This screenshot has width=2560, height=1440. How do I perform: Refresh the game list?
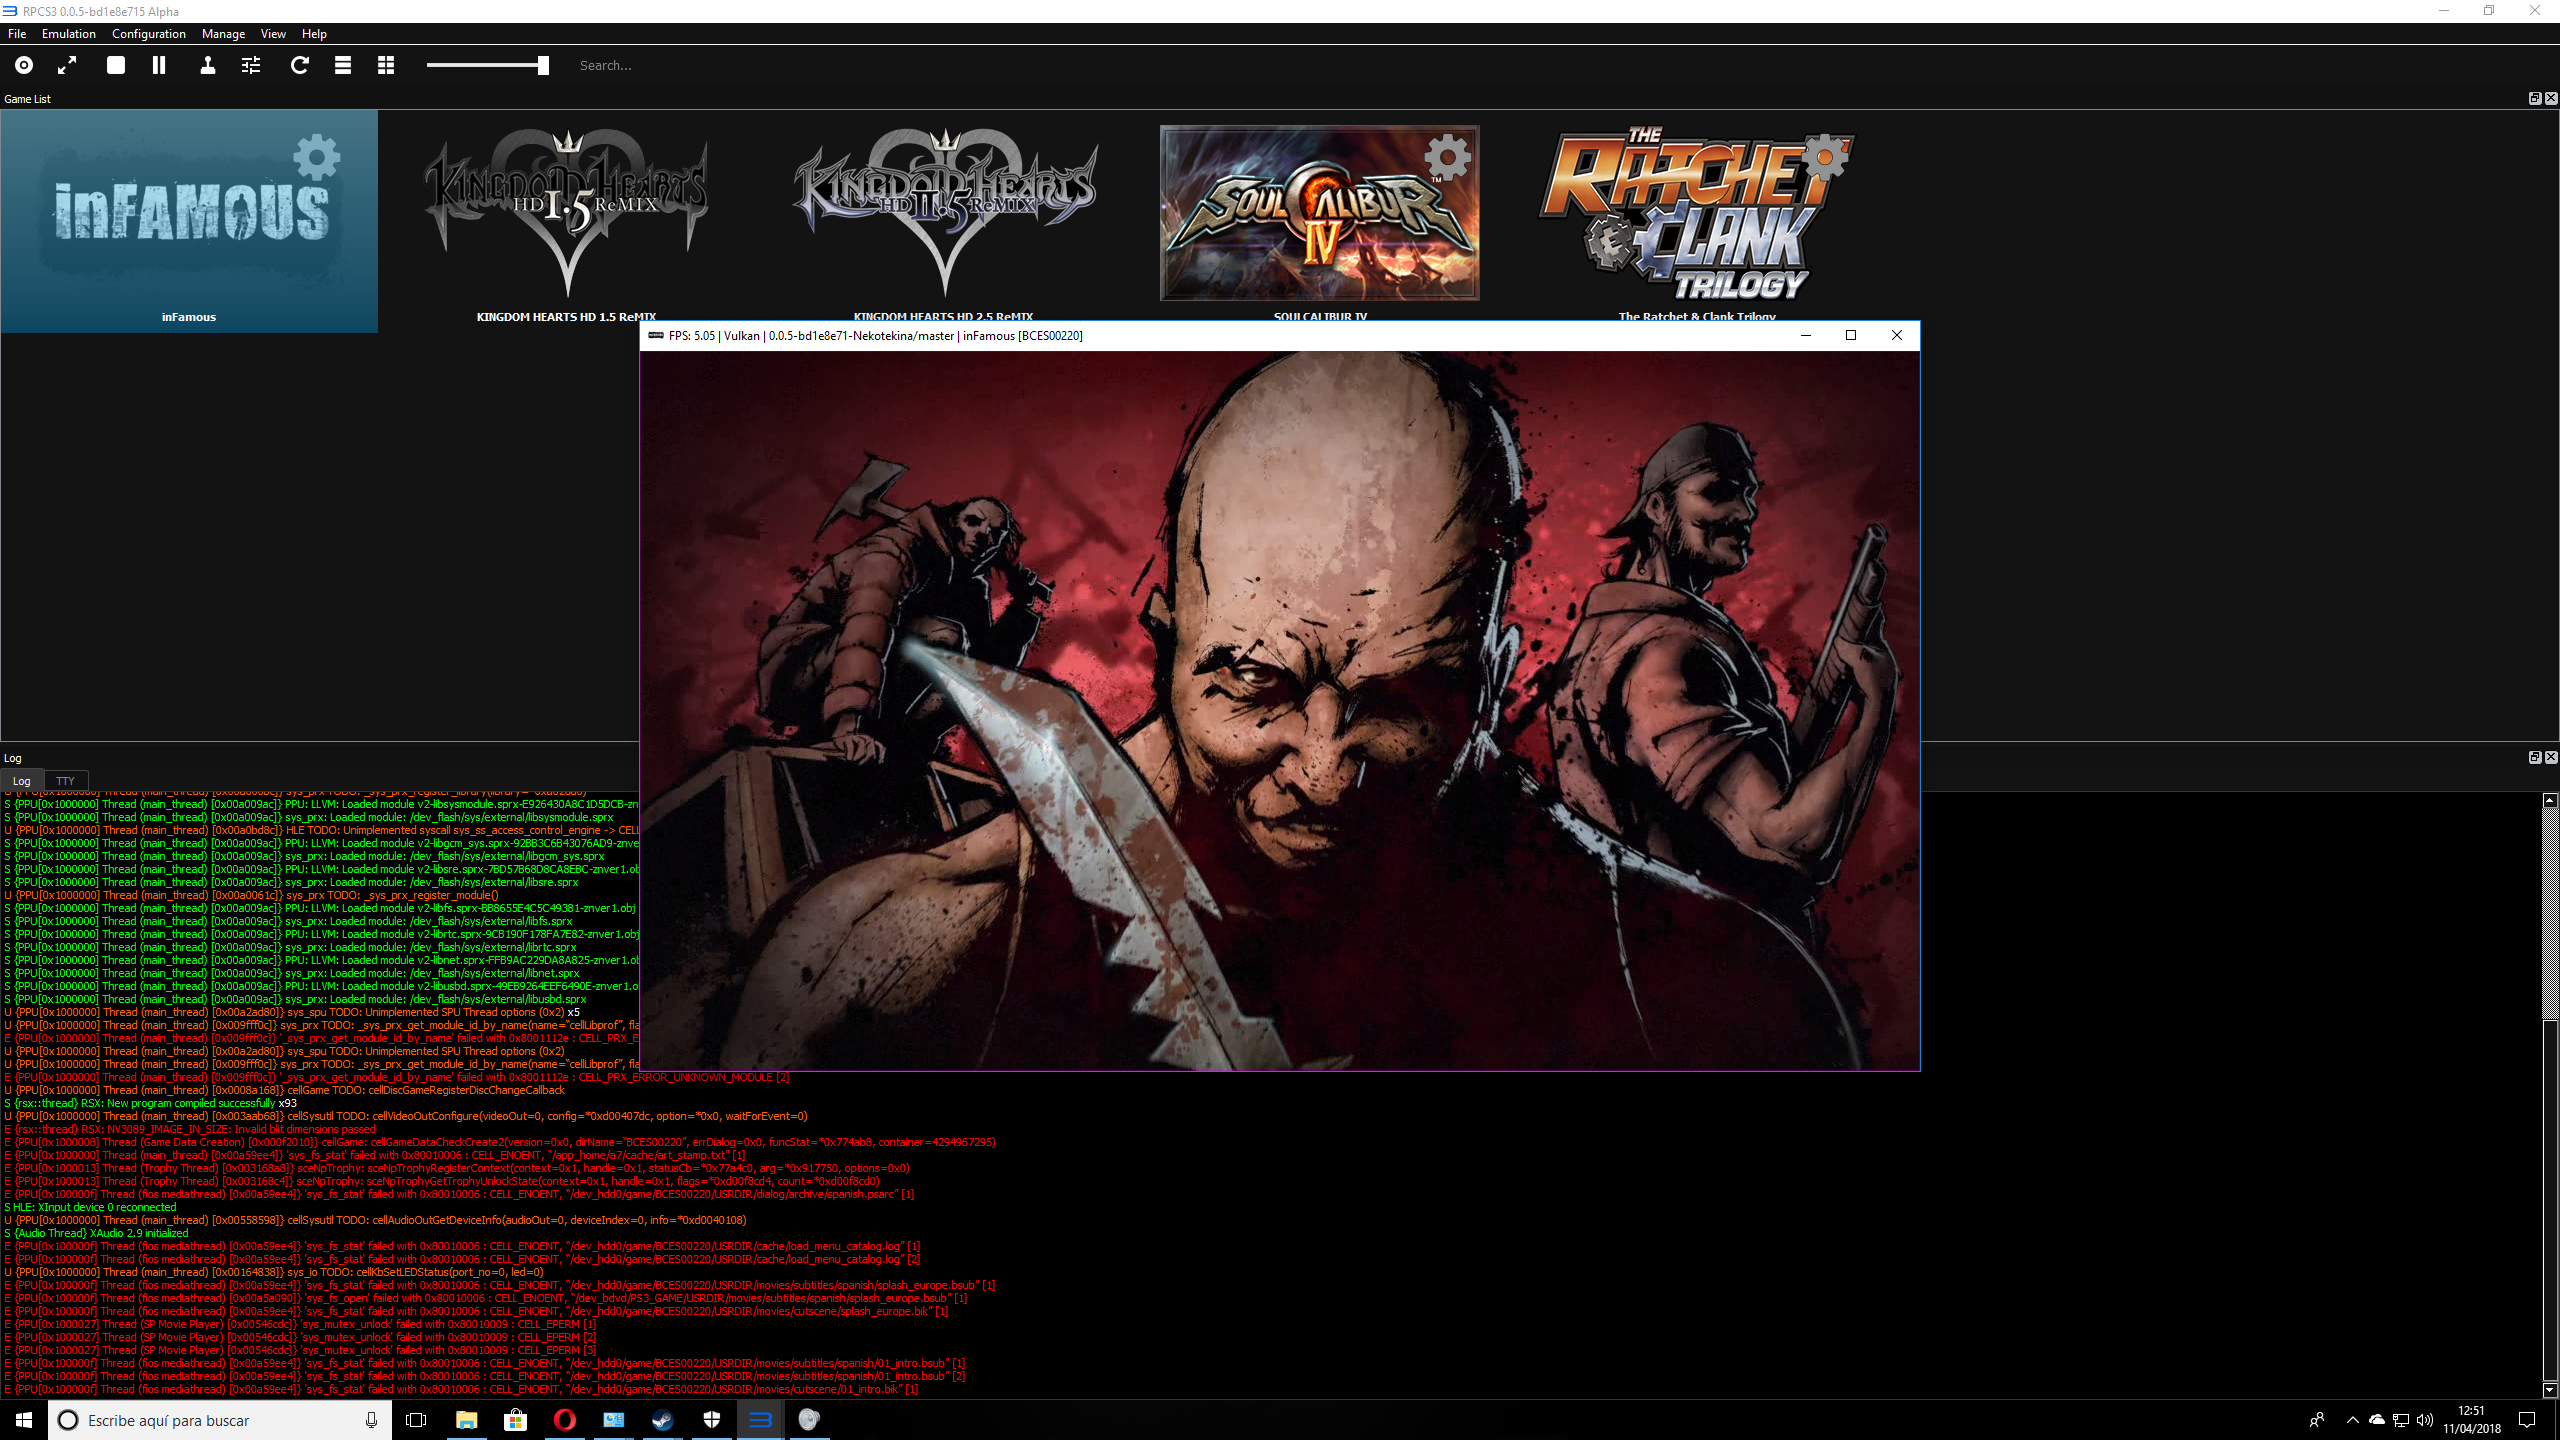coord(299,65)
